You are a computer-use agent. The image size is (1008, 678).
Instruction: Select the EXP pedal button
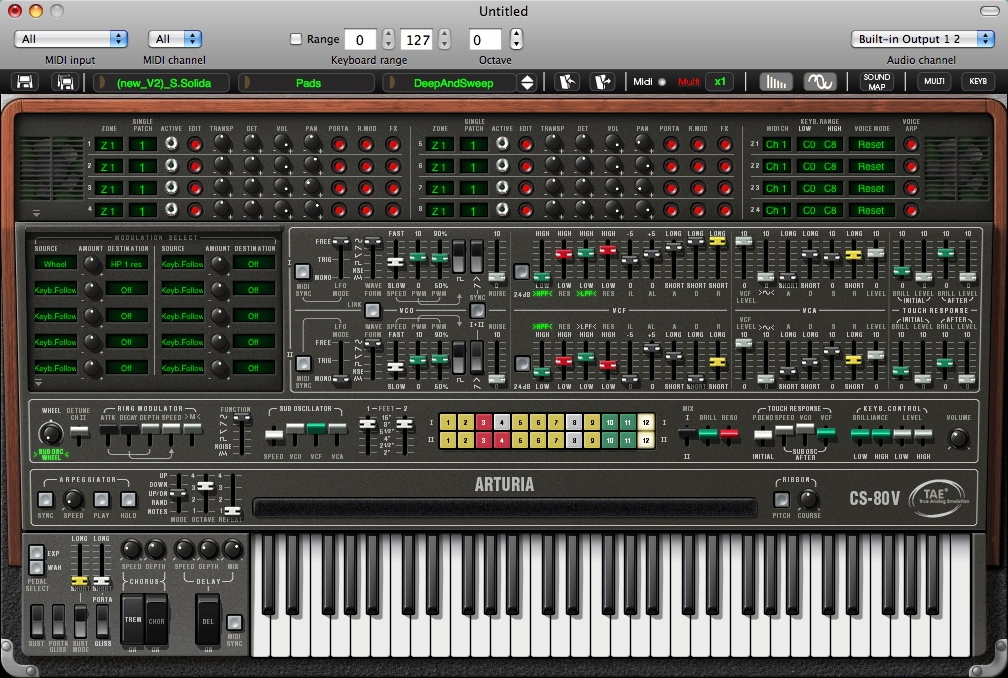pos(37,553)
